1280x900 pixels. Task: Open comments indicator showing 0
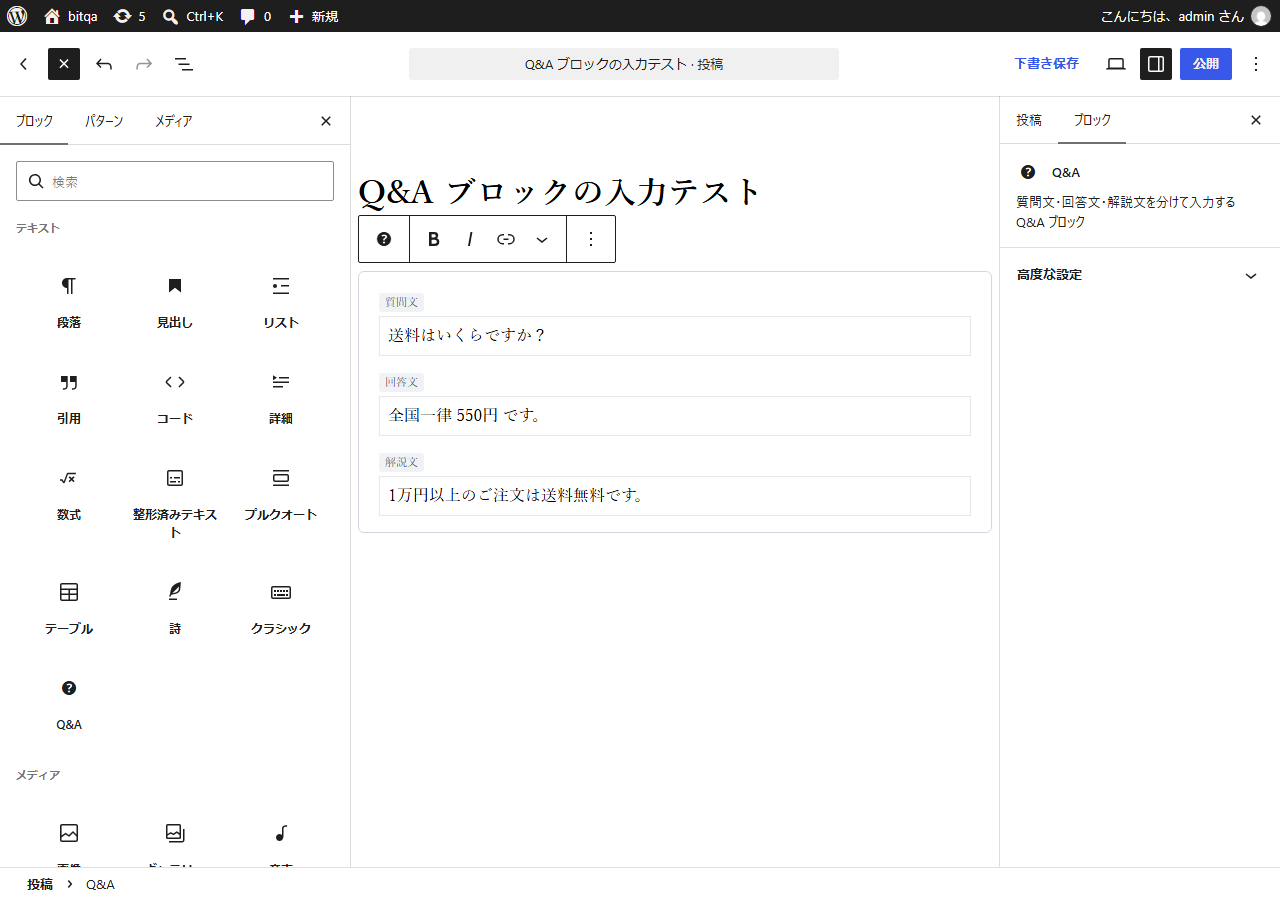coord(255,16)
